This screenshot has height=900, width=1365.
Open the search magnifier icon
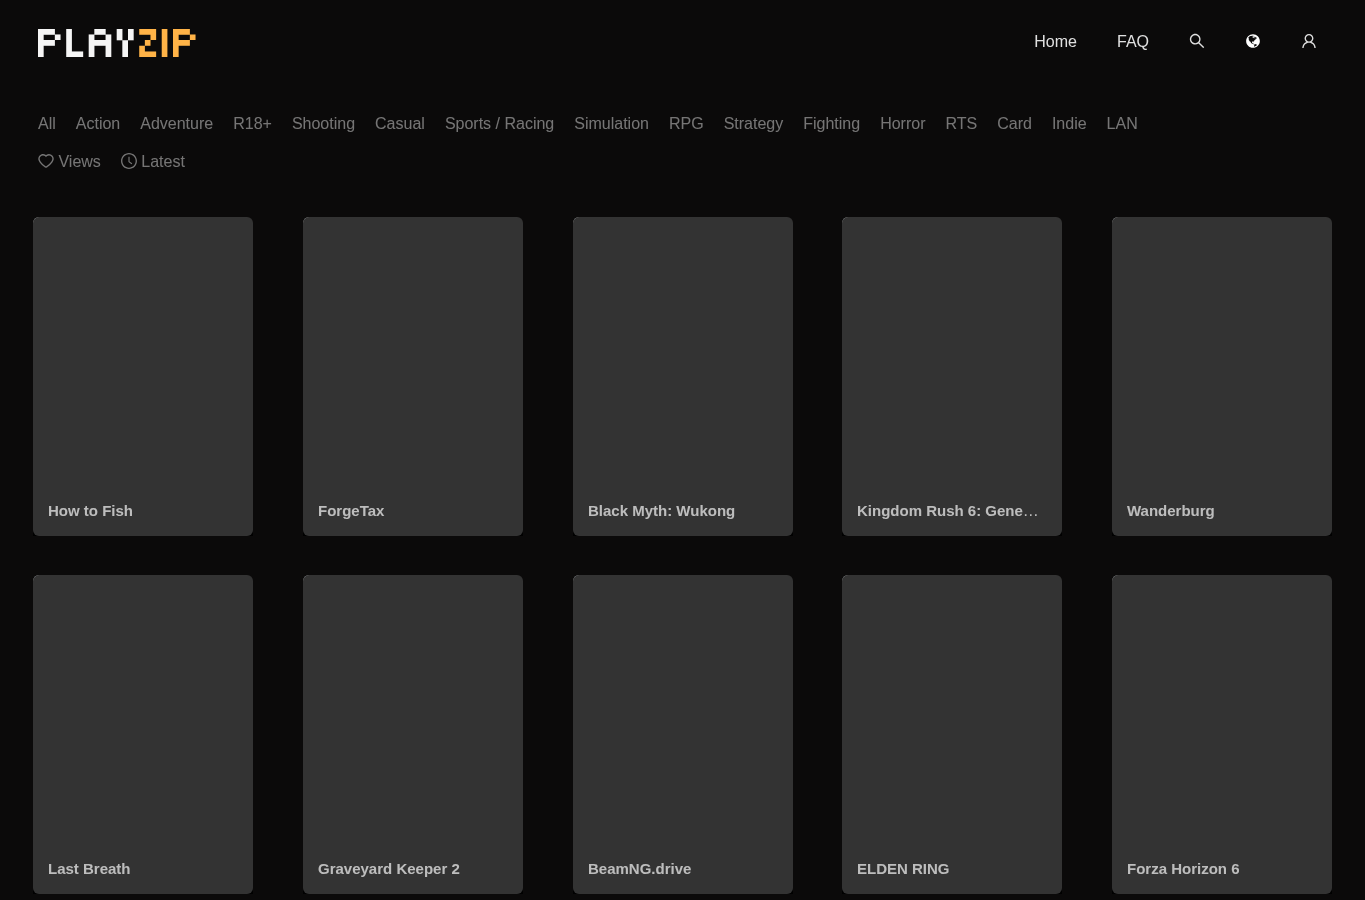1196,41
